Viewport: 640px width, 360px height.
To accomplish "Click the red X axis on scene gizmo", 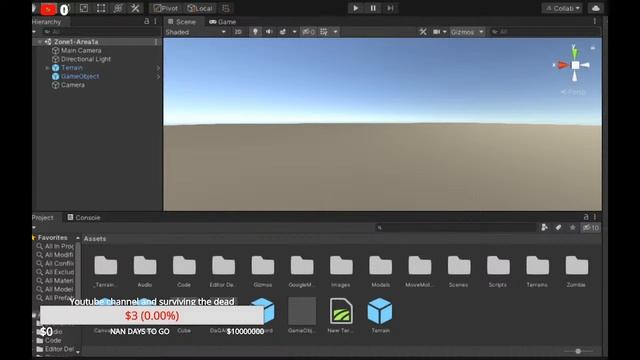I will point(563,65).
